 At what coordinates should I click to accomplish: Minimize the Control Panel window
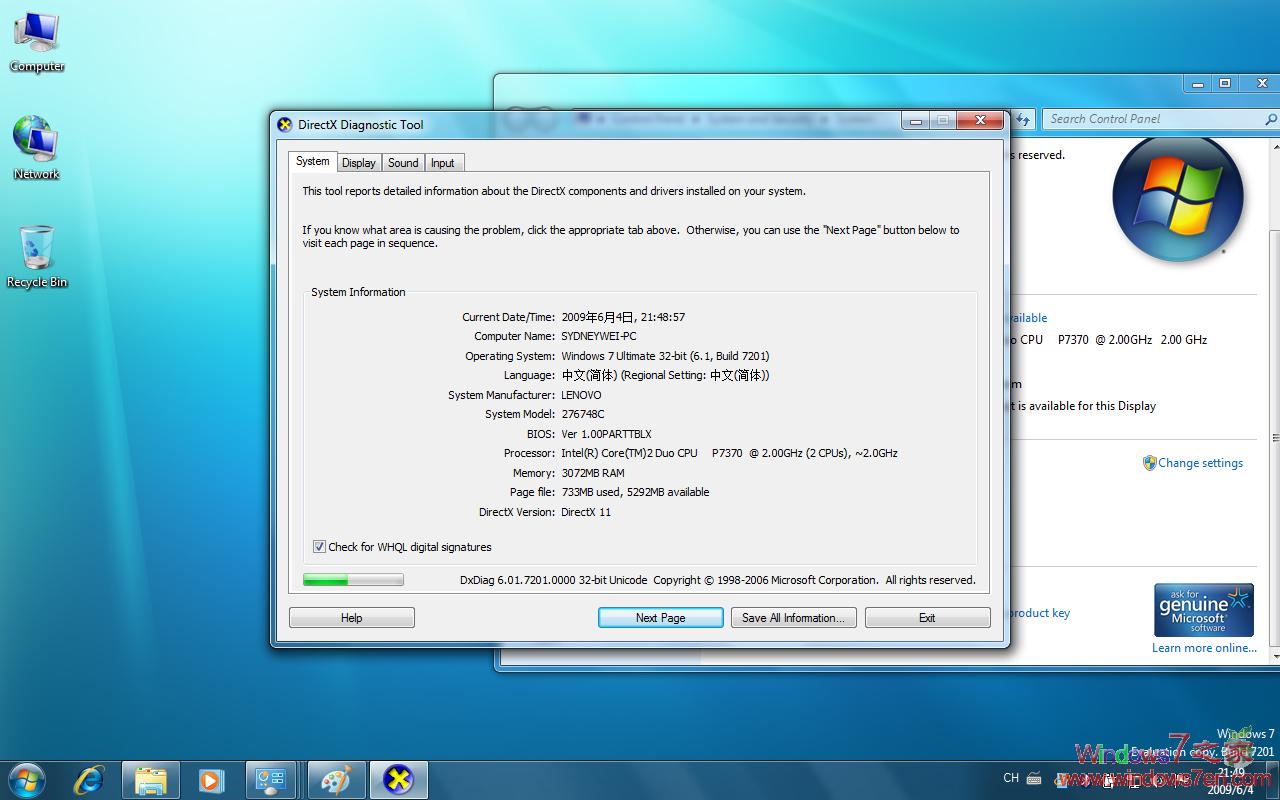(1198, 84)
